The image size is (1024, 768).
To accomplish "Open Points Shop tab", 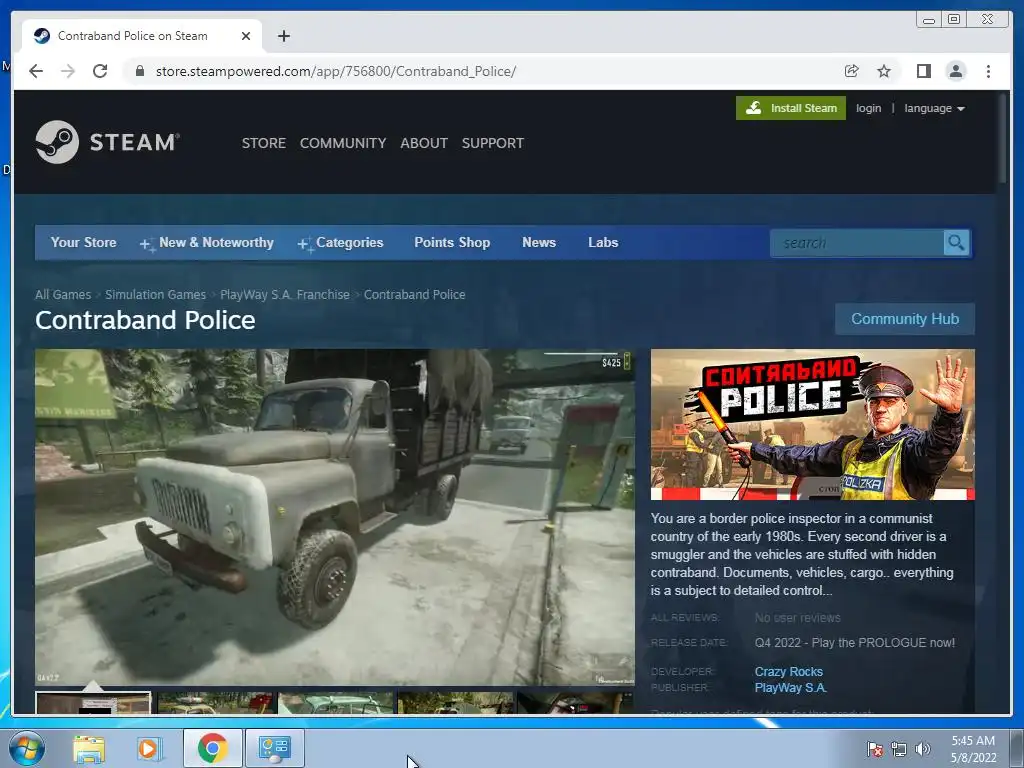I will [x=452, y=242].
